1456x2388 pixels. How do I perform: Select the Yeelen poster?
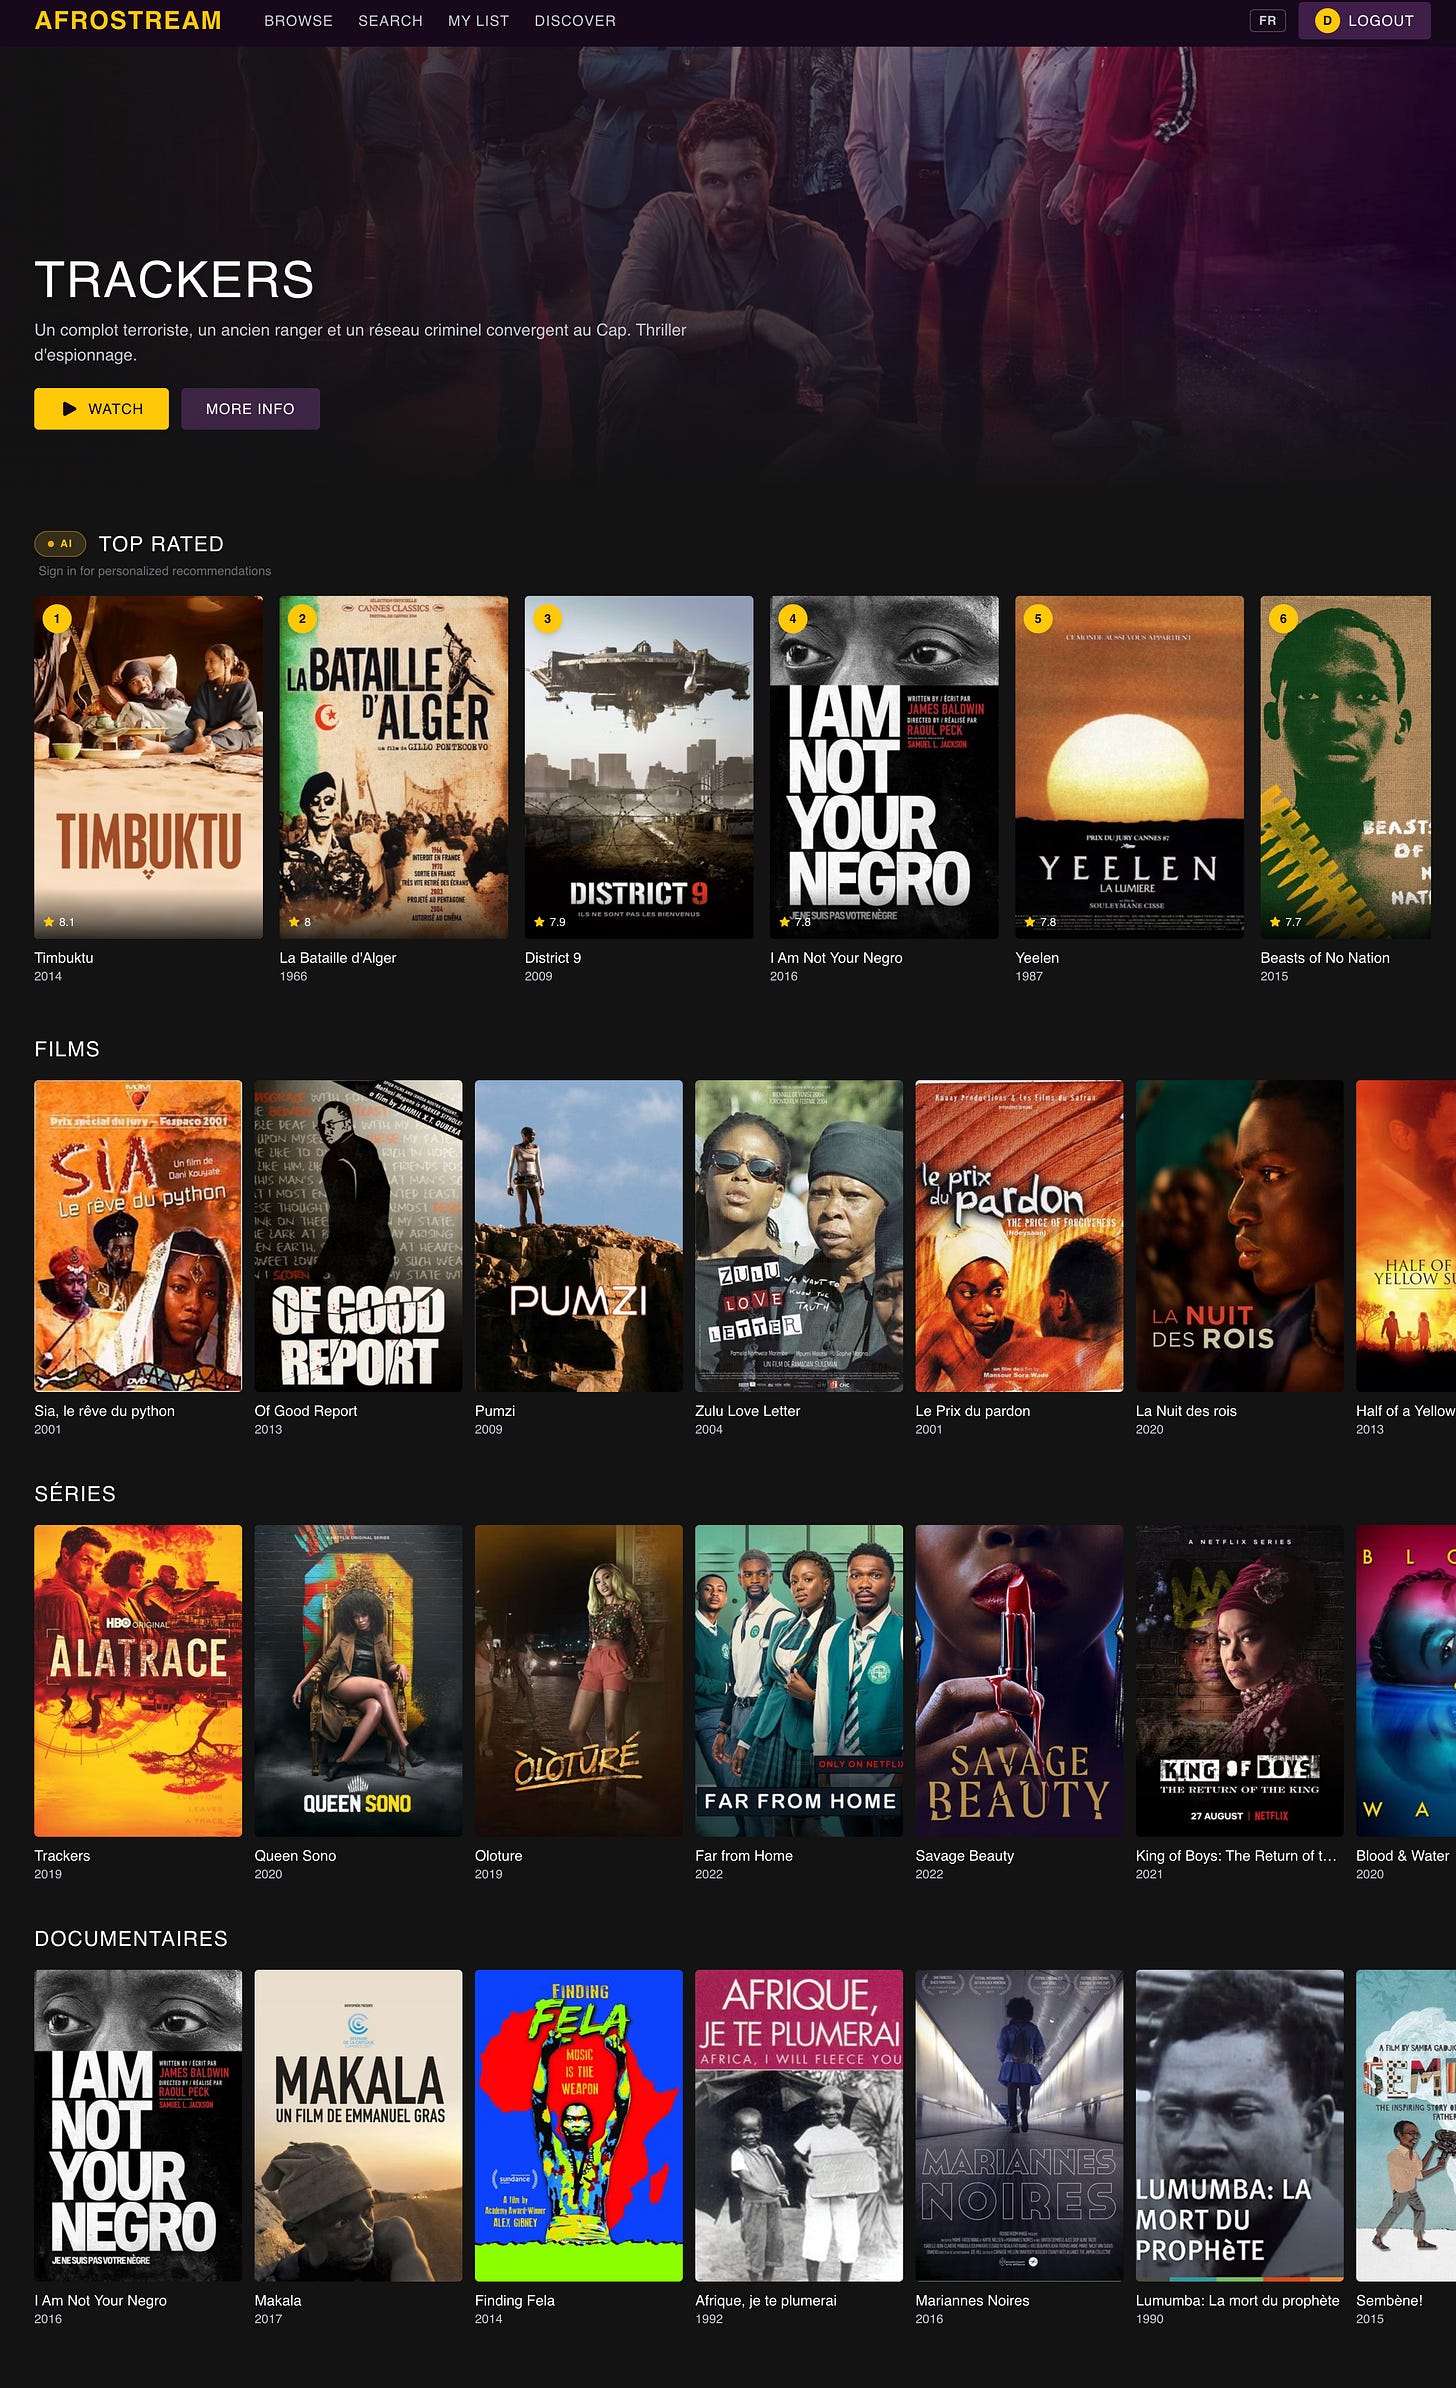1129,767
